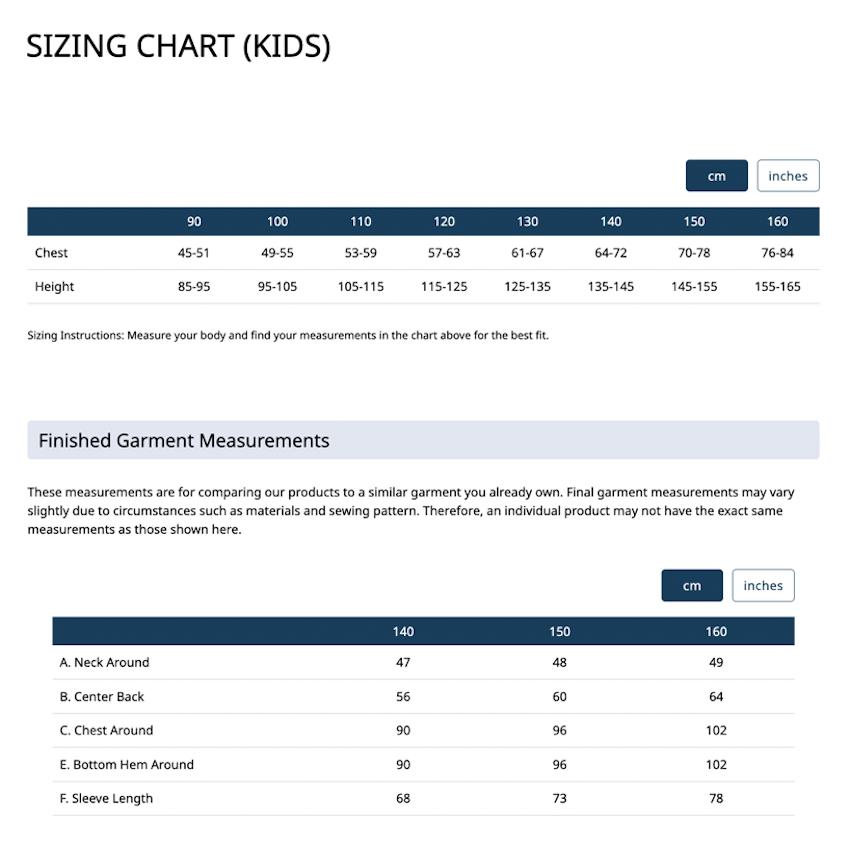Viewport: 850px width, 850px height.
Task: Click the Finished Garment Measurements heading bar
Action: [x=423, y=440]
